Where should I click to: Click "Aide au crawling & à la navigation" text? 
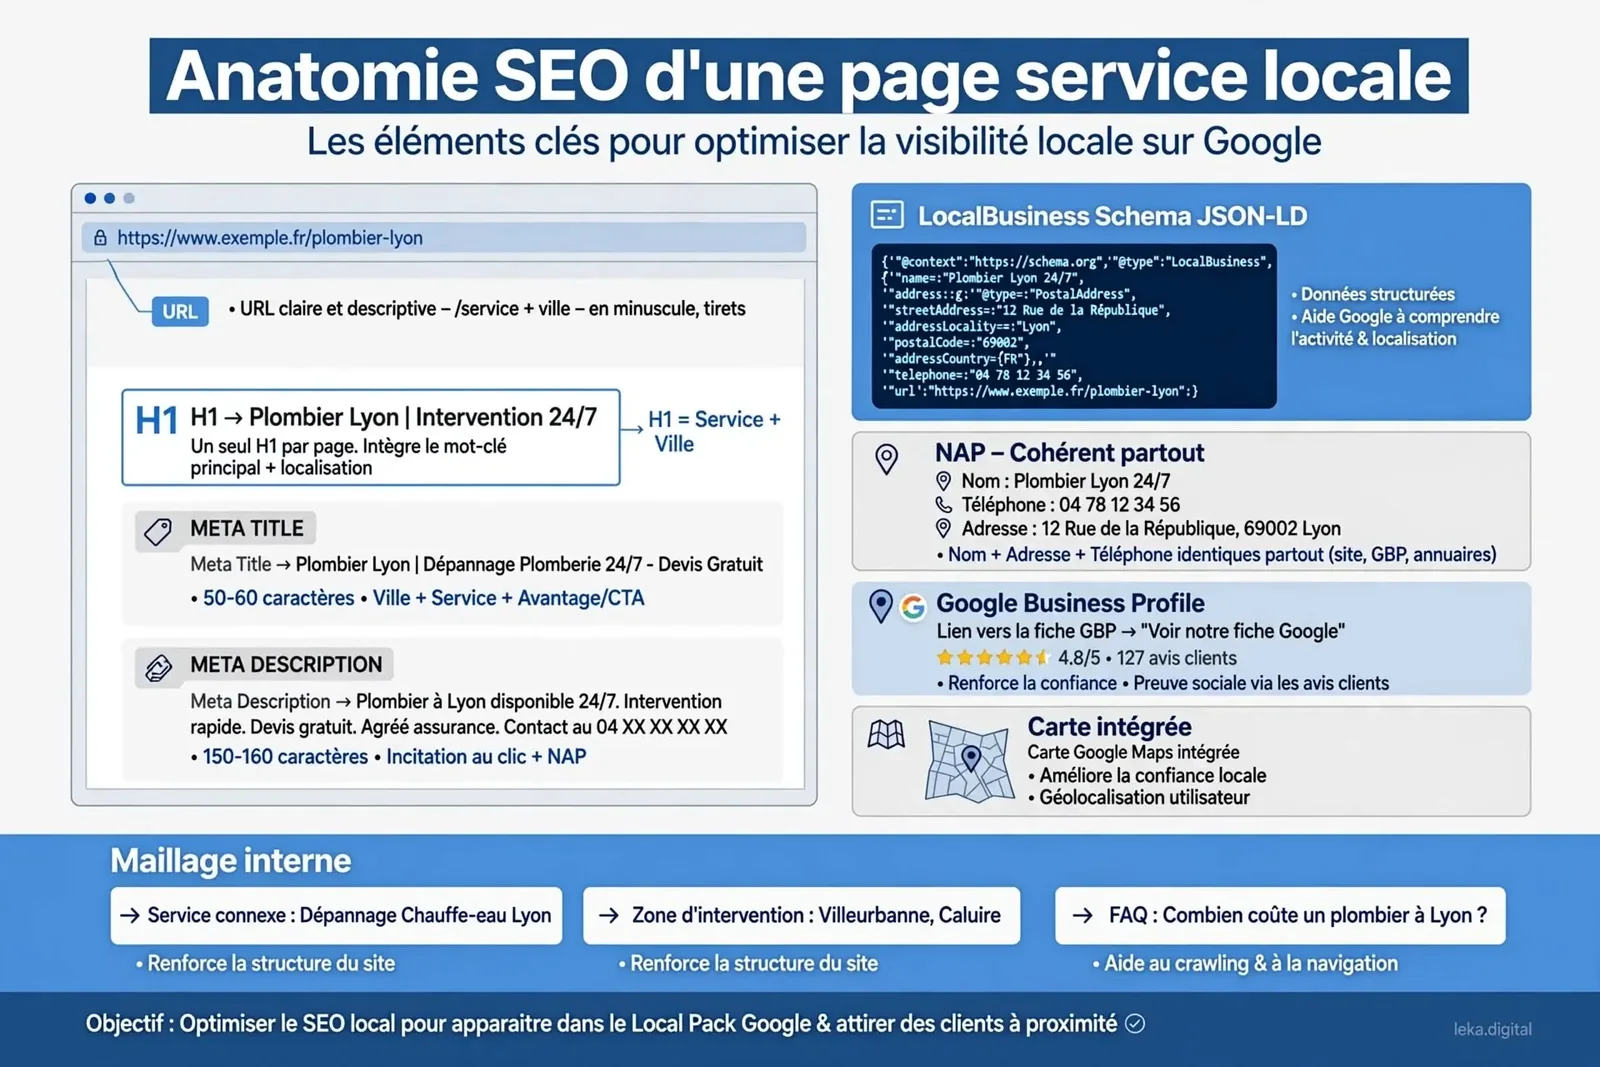[x=1251, y=964]
